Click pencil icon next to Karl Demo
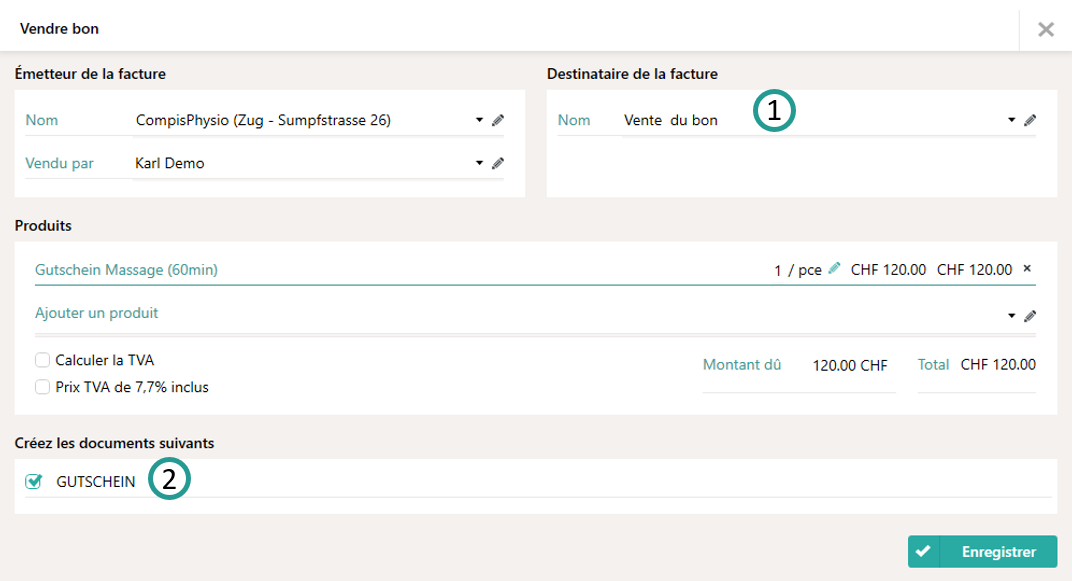 click(x=498, y=164)
